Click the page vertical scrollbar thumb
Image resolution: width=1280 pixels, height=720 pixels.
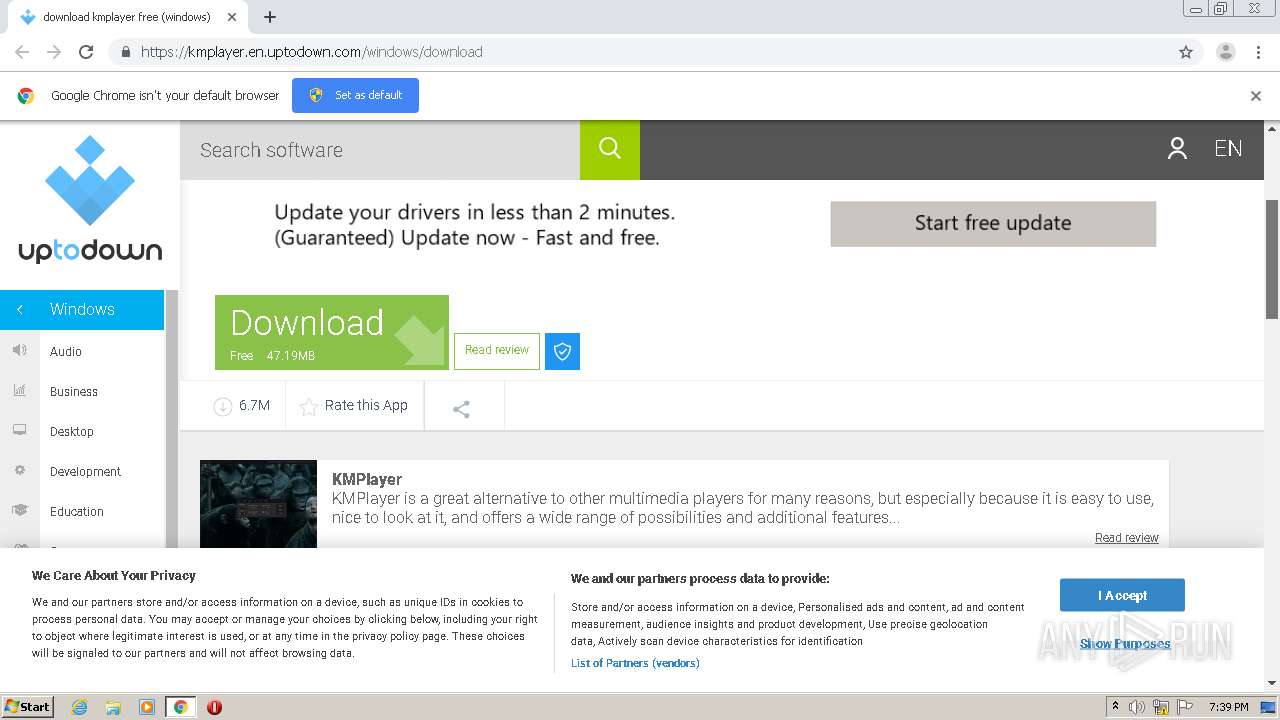point(1272,260)
